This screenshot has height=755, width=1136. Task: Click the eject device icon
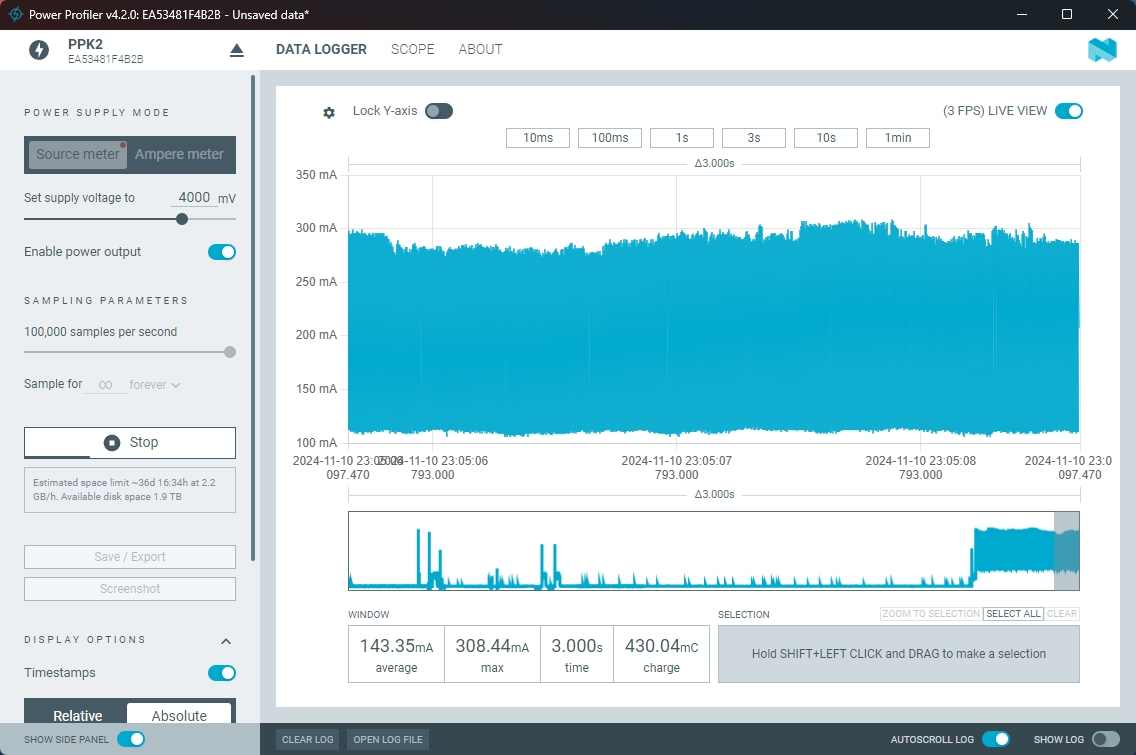click(x=237, y=50)
